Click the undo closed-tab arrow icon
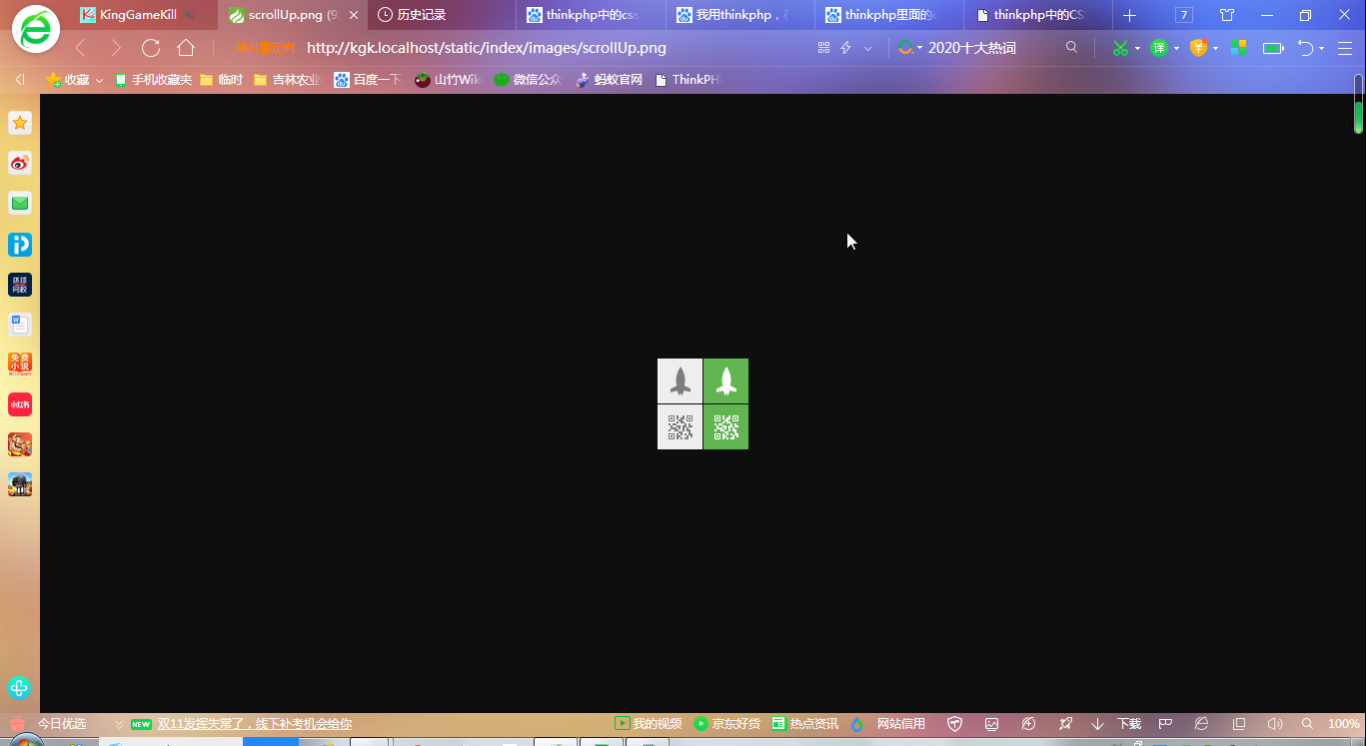 (x=1305, y=48)
